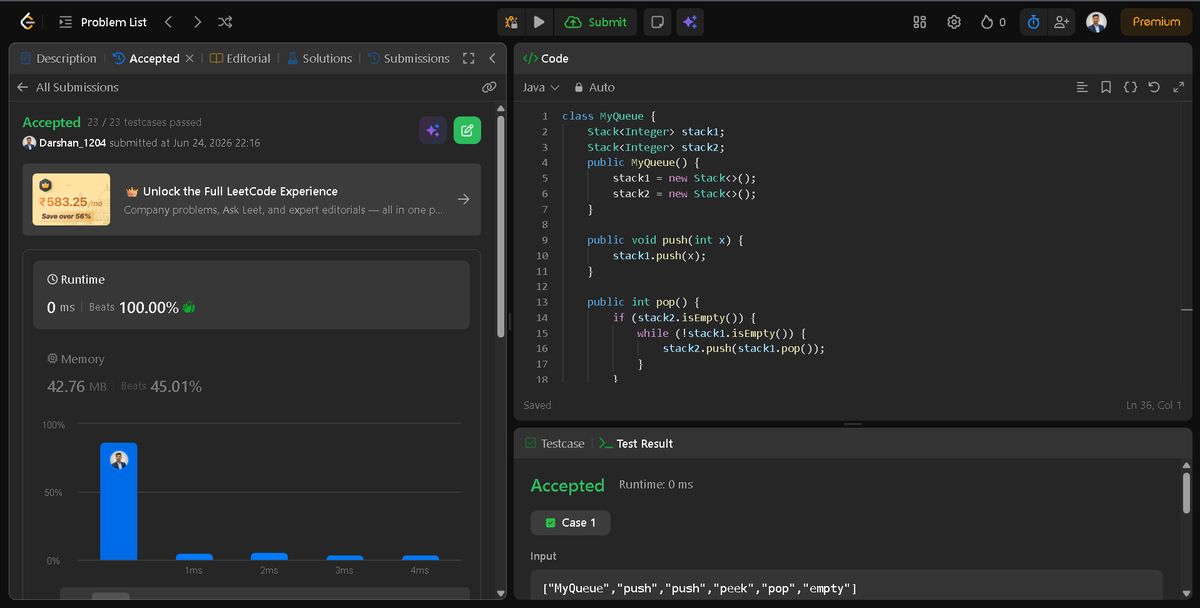Viewport: 1200px width, 608px height.
Task: Open the Submissions tab
Action: point(408,59)
